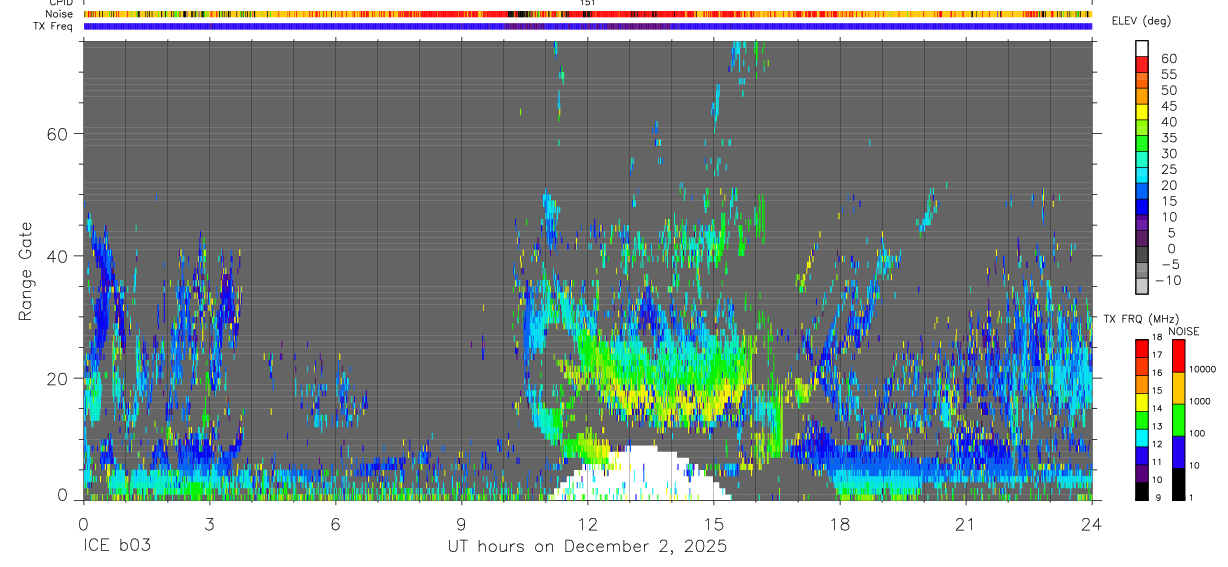Click the "3" UT hour axis tick
Image resolution: width=1228 pixels, height=567 pixels.
[x=209, y=524]
